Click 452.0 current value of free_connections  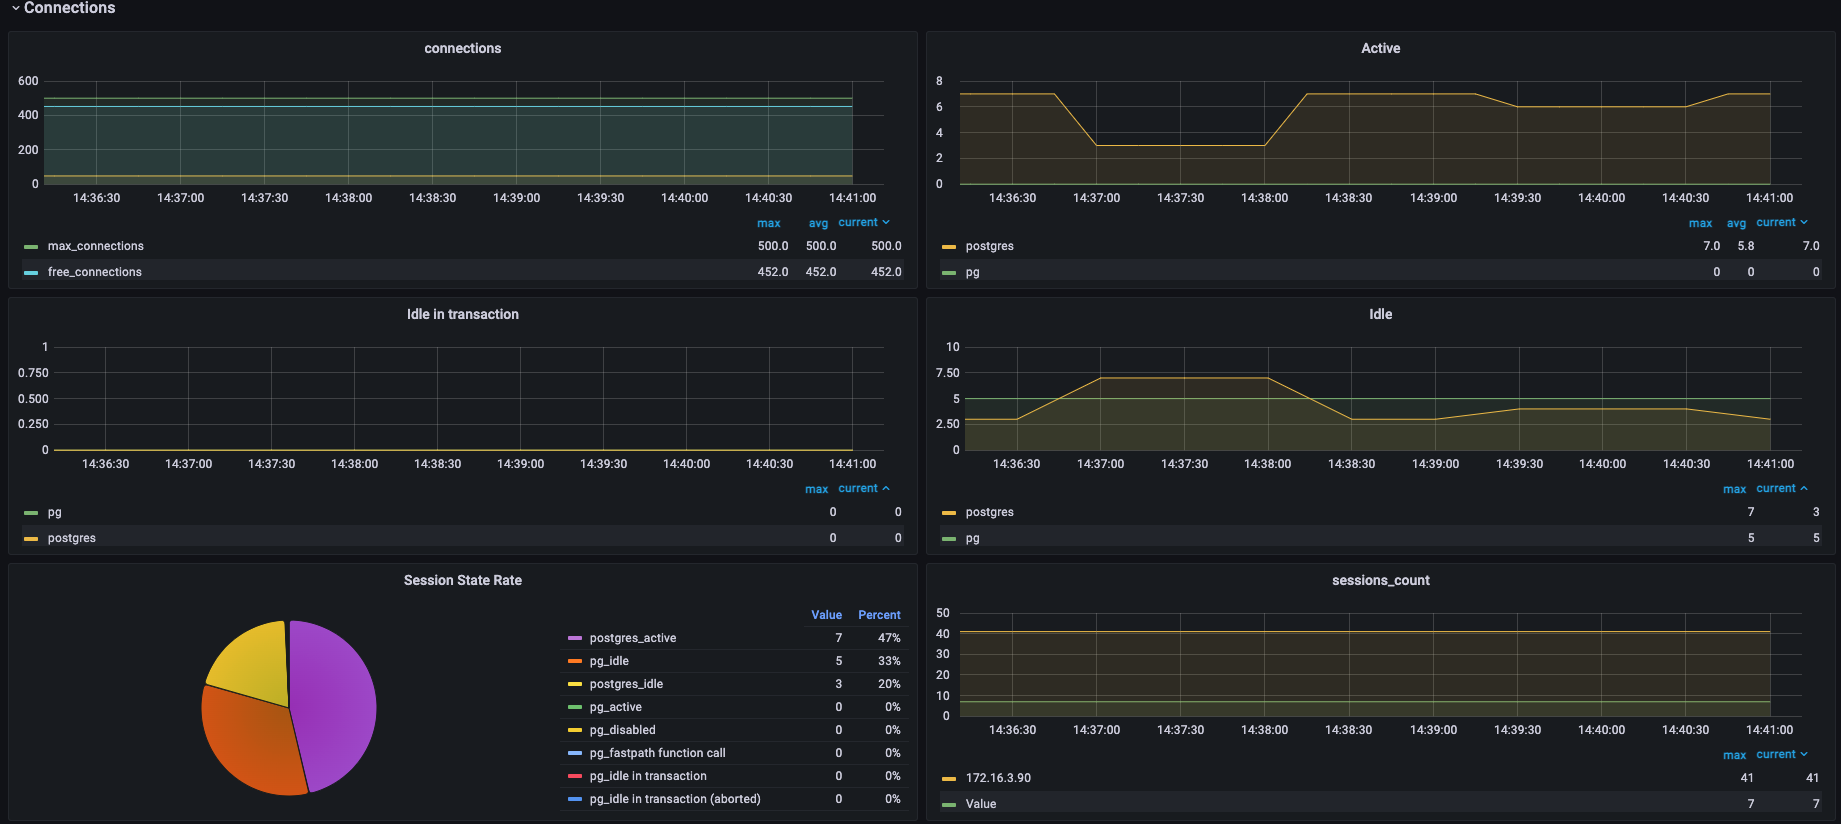(886, 272)
